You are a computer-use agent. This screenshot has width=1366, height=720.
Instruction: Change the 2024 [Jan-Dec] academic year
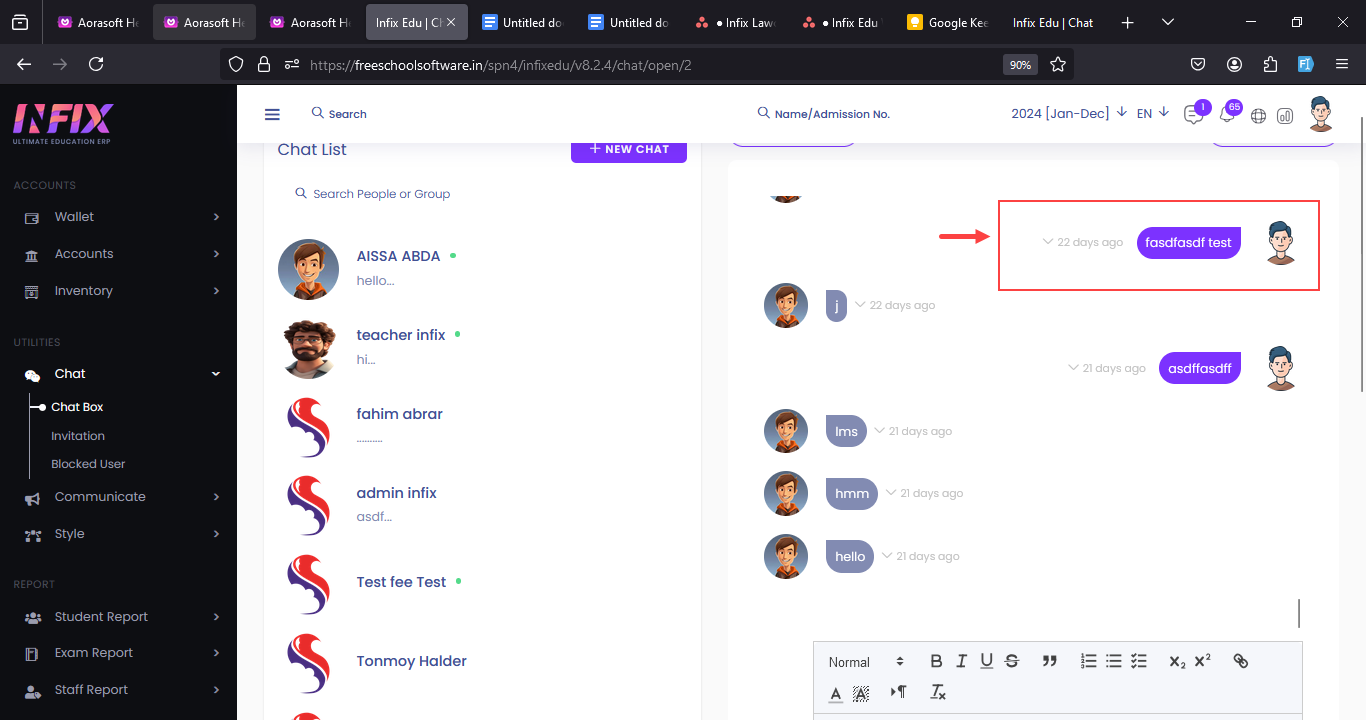point(1069,113)
